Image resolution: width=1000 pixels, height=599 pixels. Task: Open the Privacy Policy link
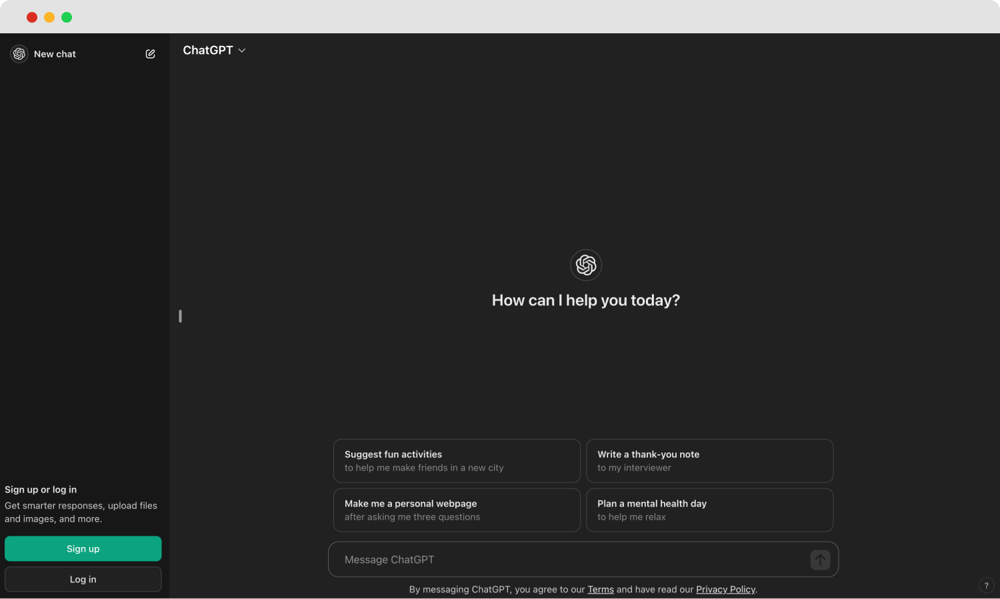point(725,589)
